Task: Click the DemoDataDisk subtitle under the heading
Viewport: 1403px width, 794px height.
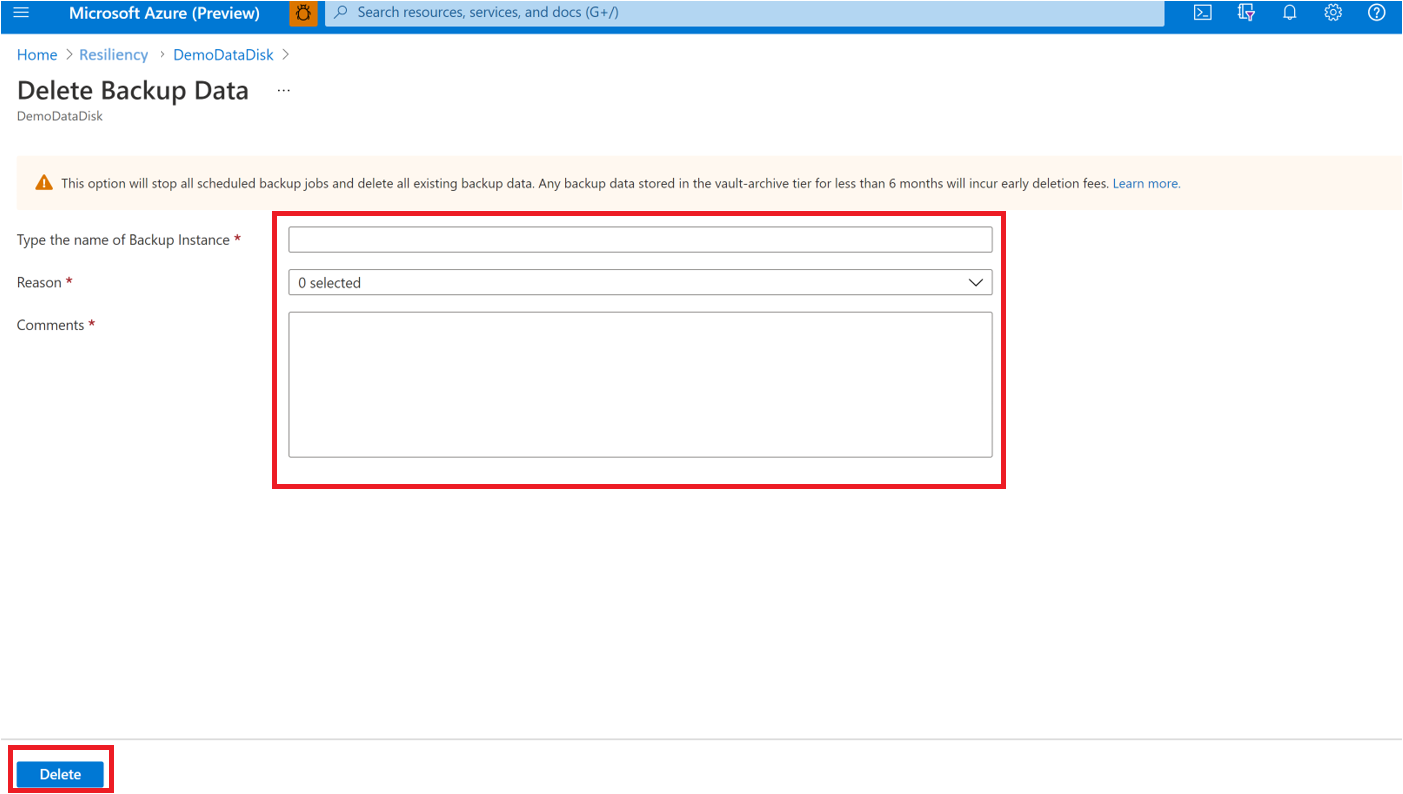Action: tap(60, 116)
